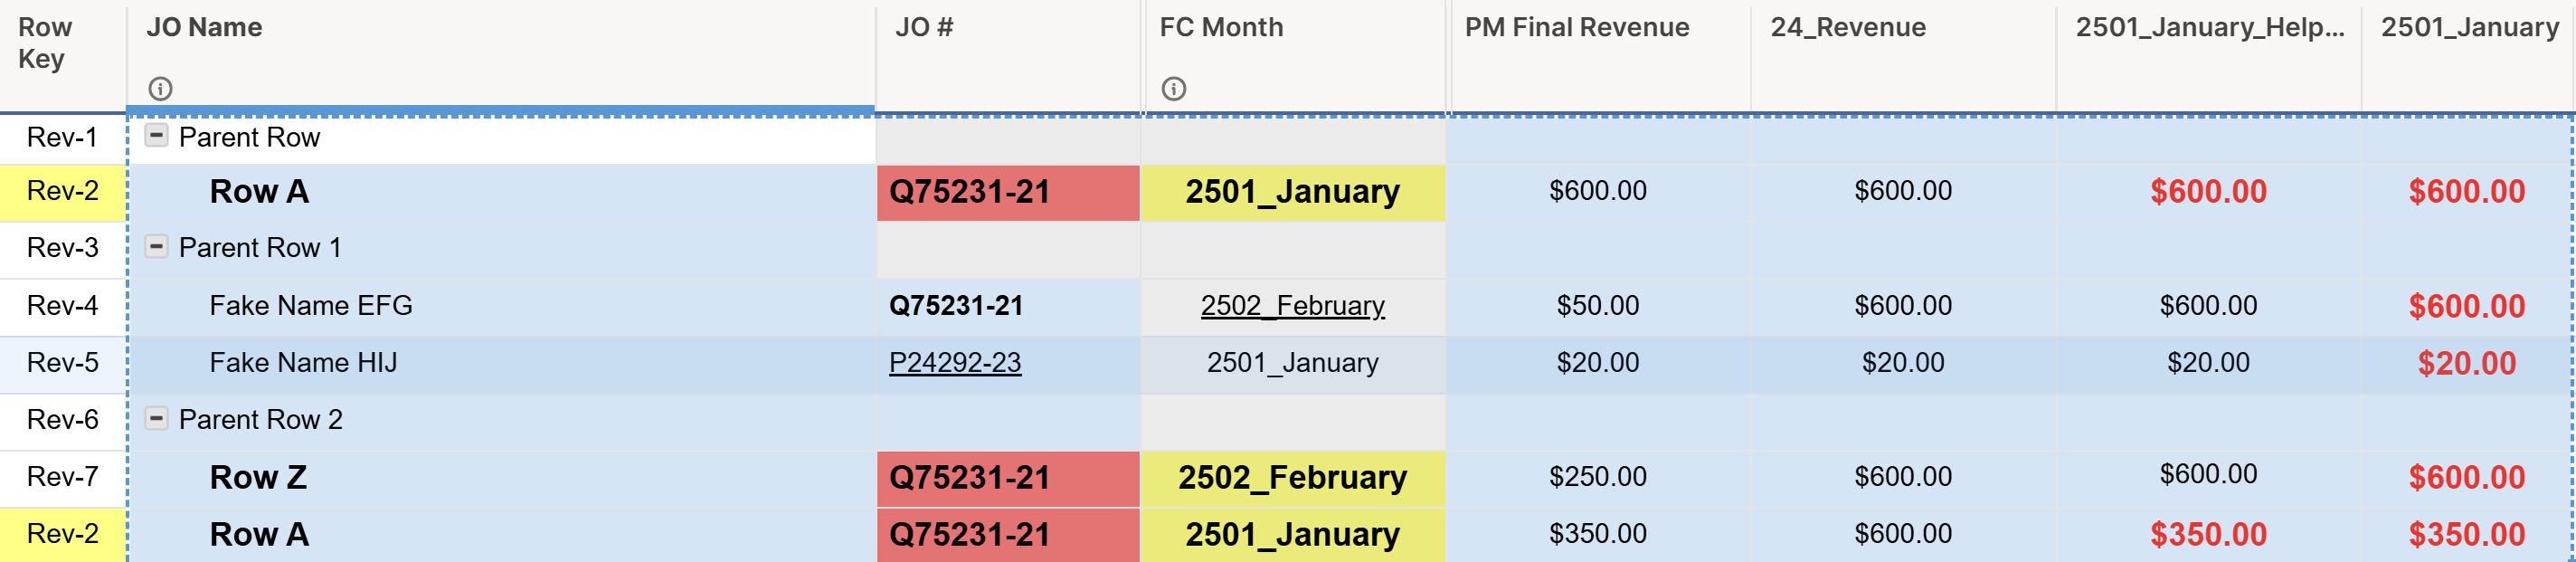Select the JO Name column header
2576x562 pixels.
pos(501,55)
